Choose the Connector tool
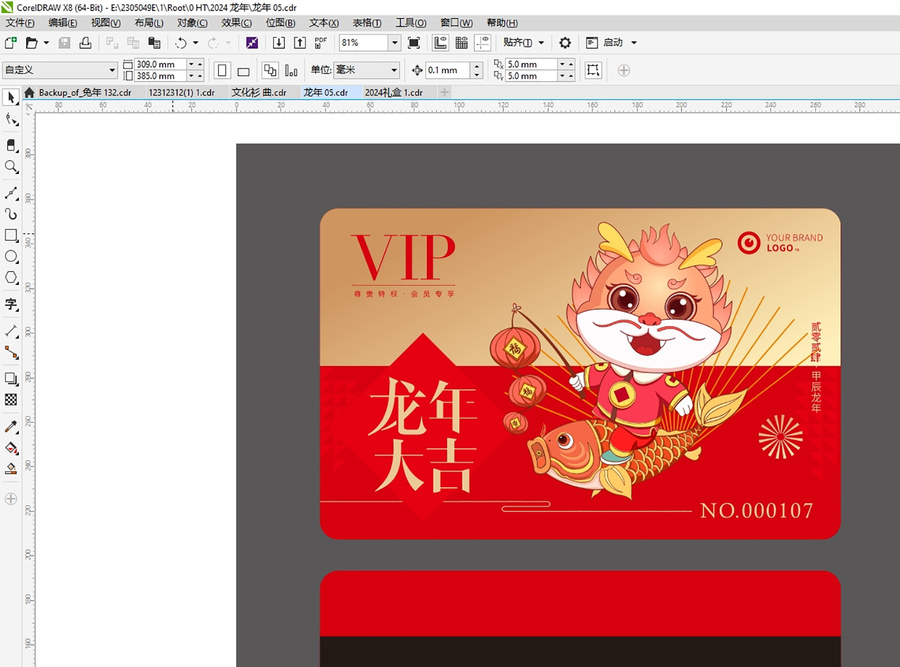Viewport: 900px width, 667px height. 11,352
